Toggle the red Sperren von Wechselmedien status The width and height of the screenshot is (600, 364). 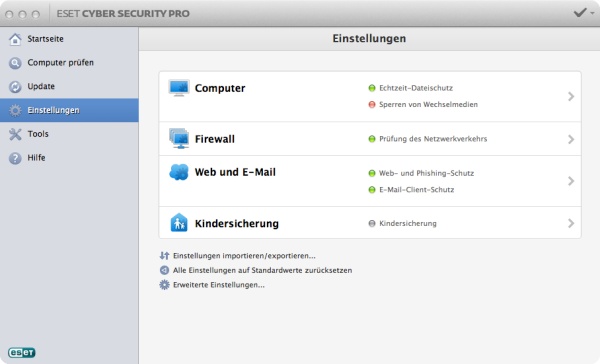pyautogui.click(x=372, y=104)
